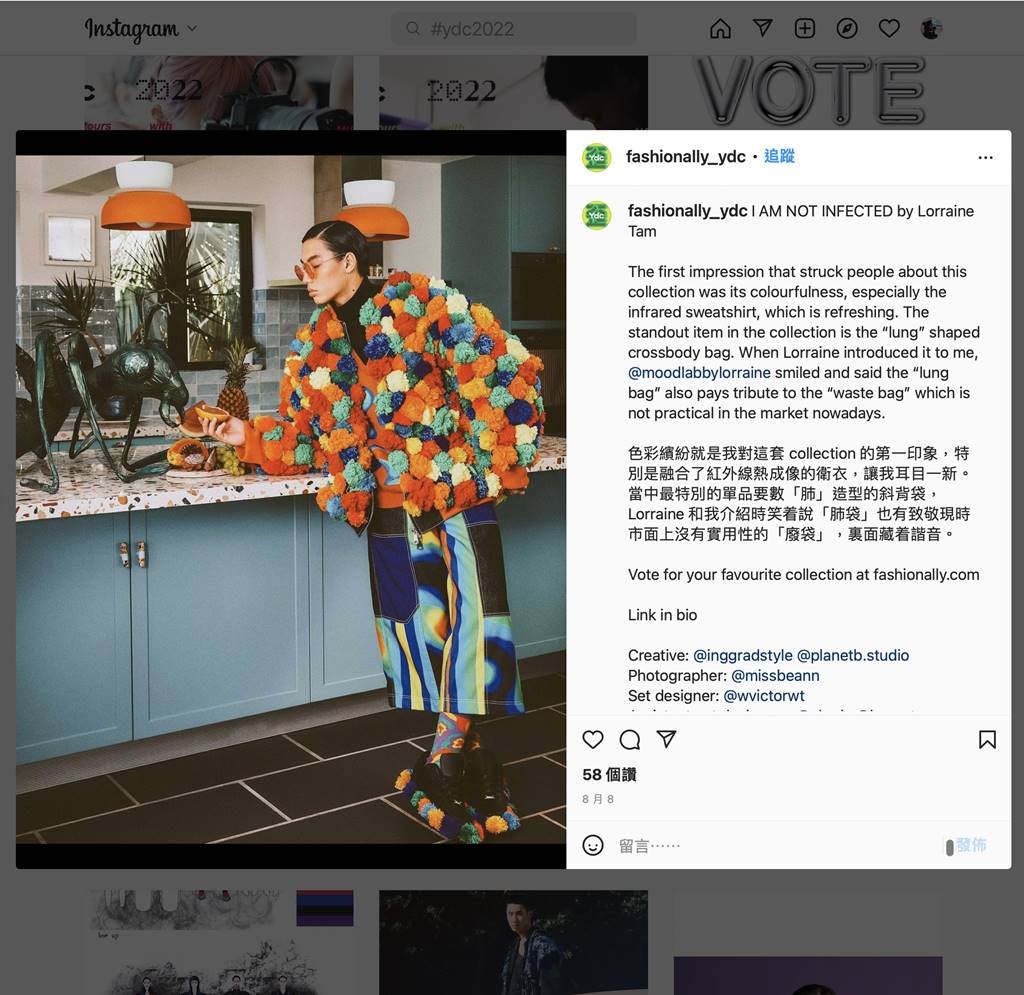This screenshot has height=995, width=1024.
Task: Go to Instagram home feed icon
Action: [x=720, y=29]
